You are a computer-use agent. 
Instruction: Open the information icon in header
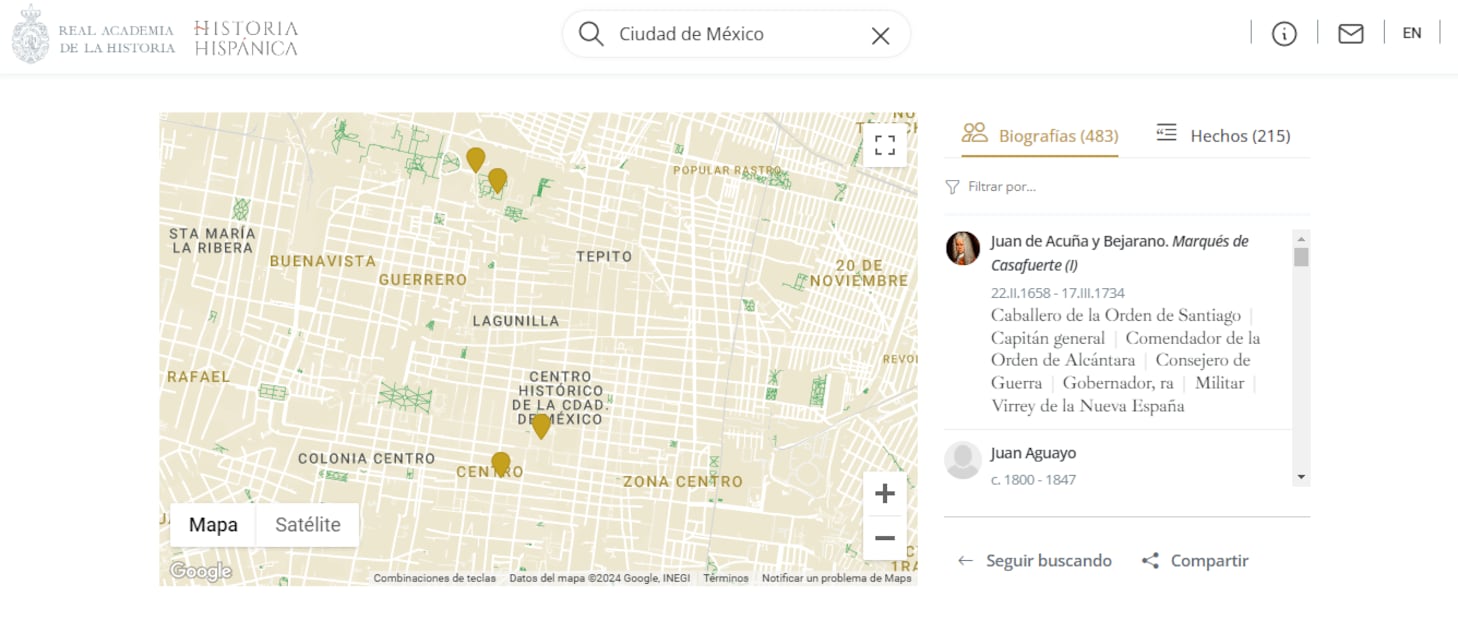[1284, 34]
